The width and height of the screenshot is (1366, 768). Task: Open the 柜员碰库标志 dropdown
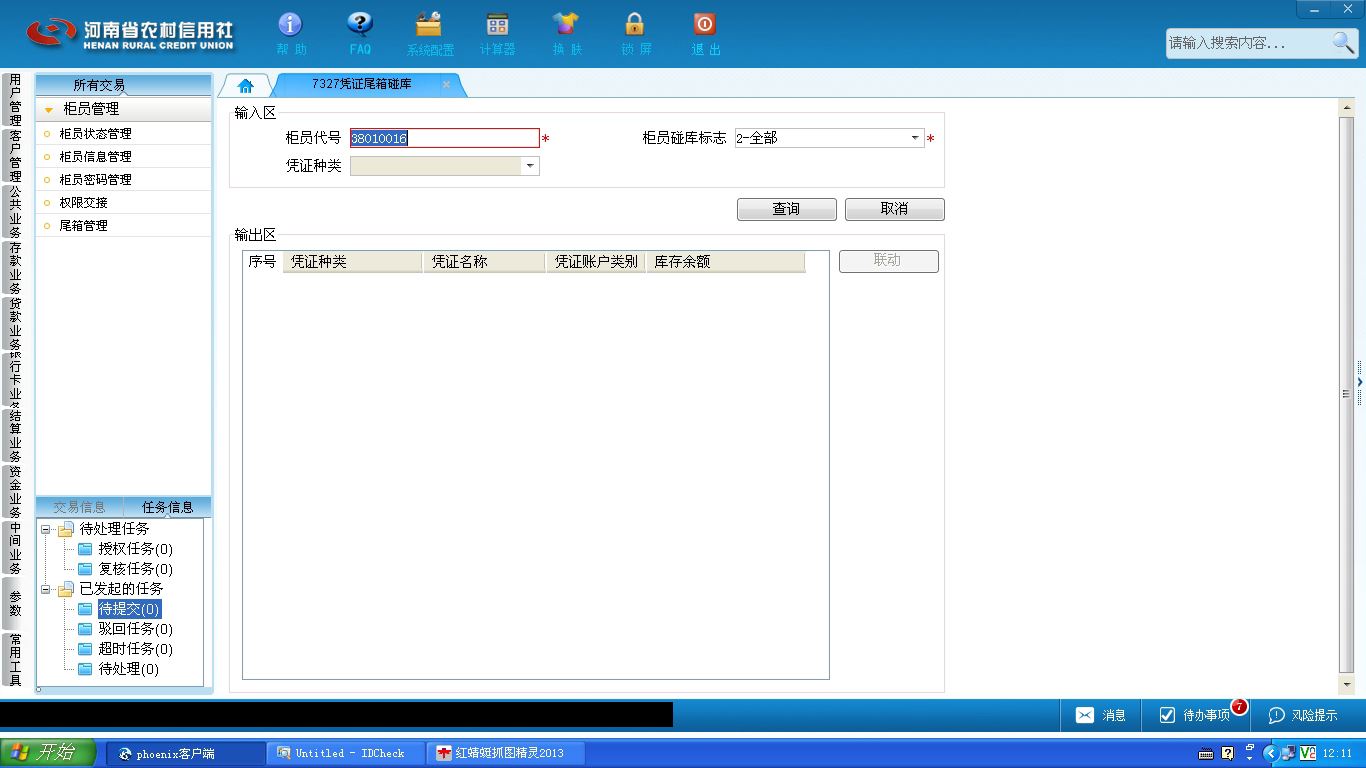pos(914,138)
